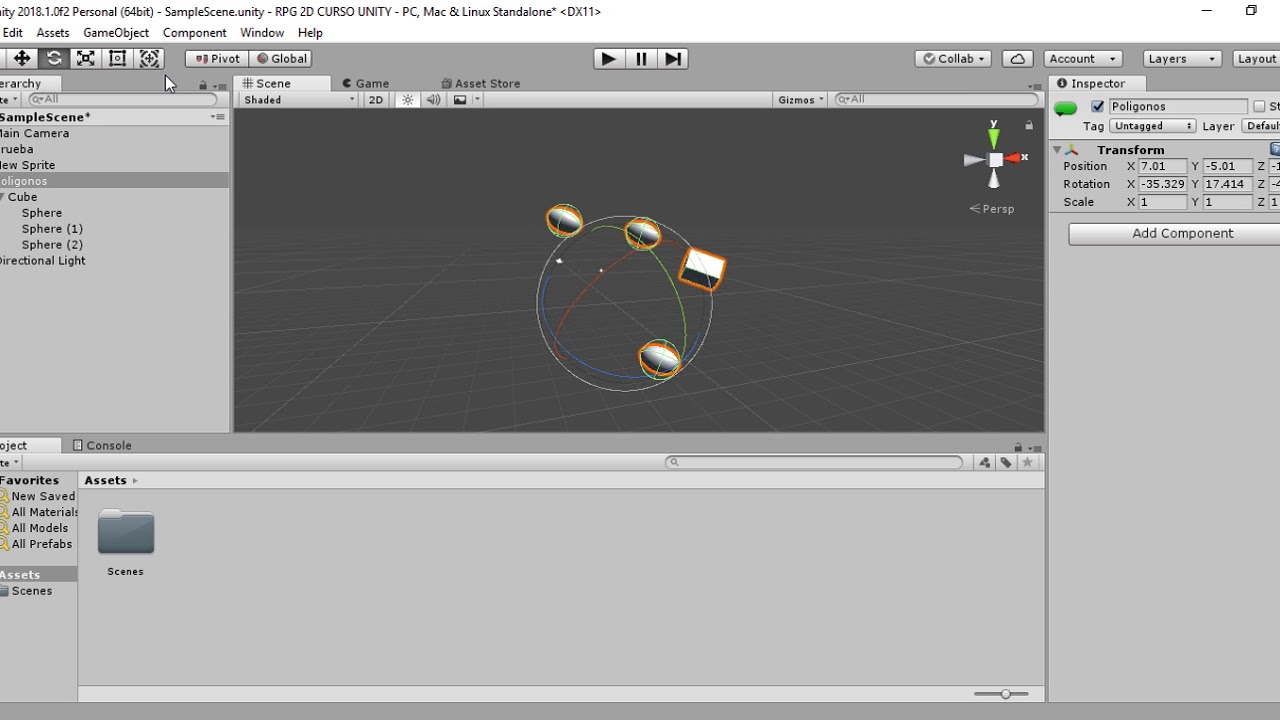Lock the Hierarchy panel padlock

click(203, 85)
